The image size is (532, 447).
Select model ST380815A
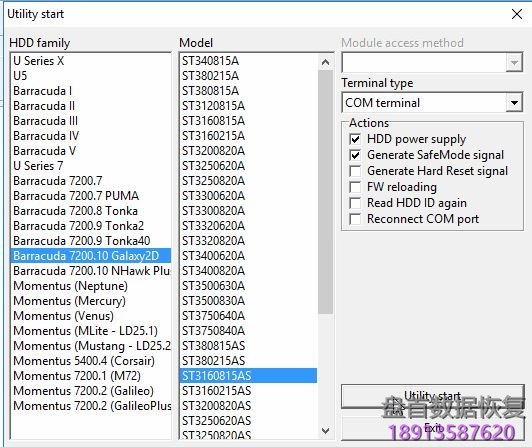coord(249,91)
